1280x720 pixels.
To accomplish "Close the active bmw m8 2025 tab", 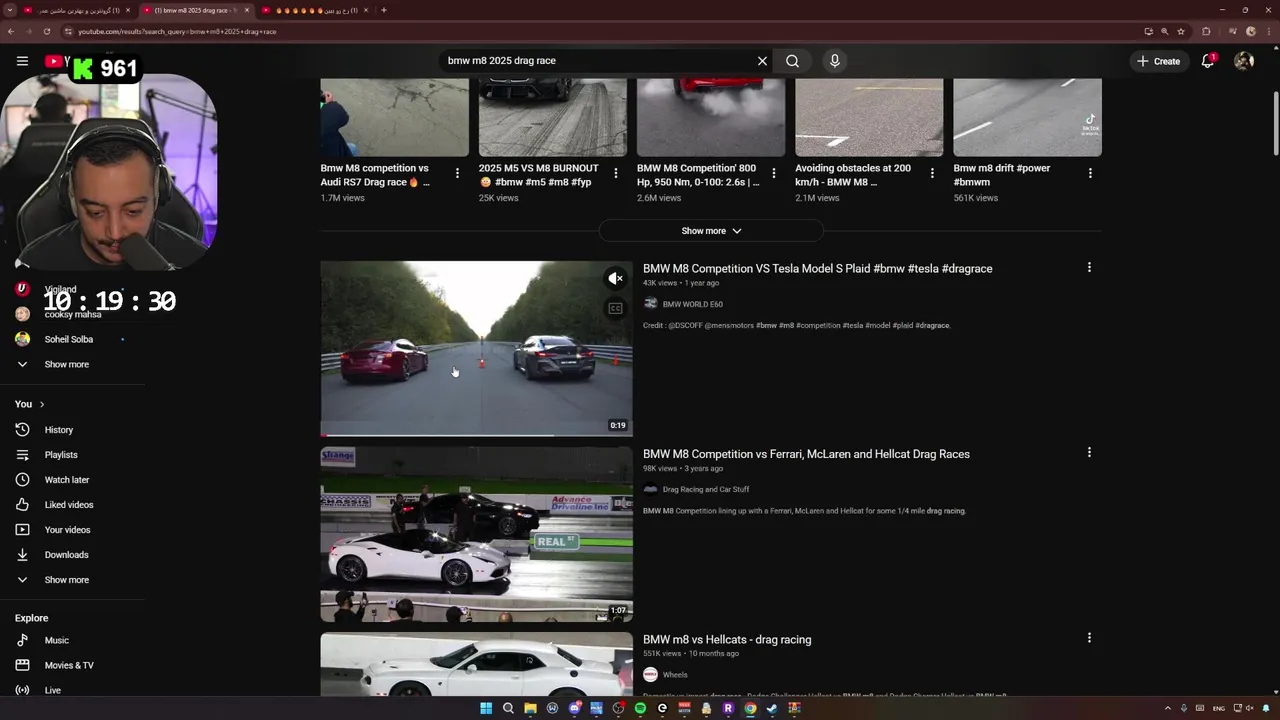I will (x=247, y=10).
